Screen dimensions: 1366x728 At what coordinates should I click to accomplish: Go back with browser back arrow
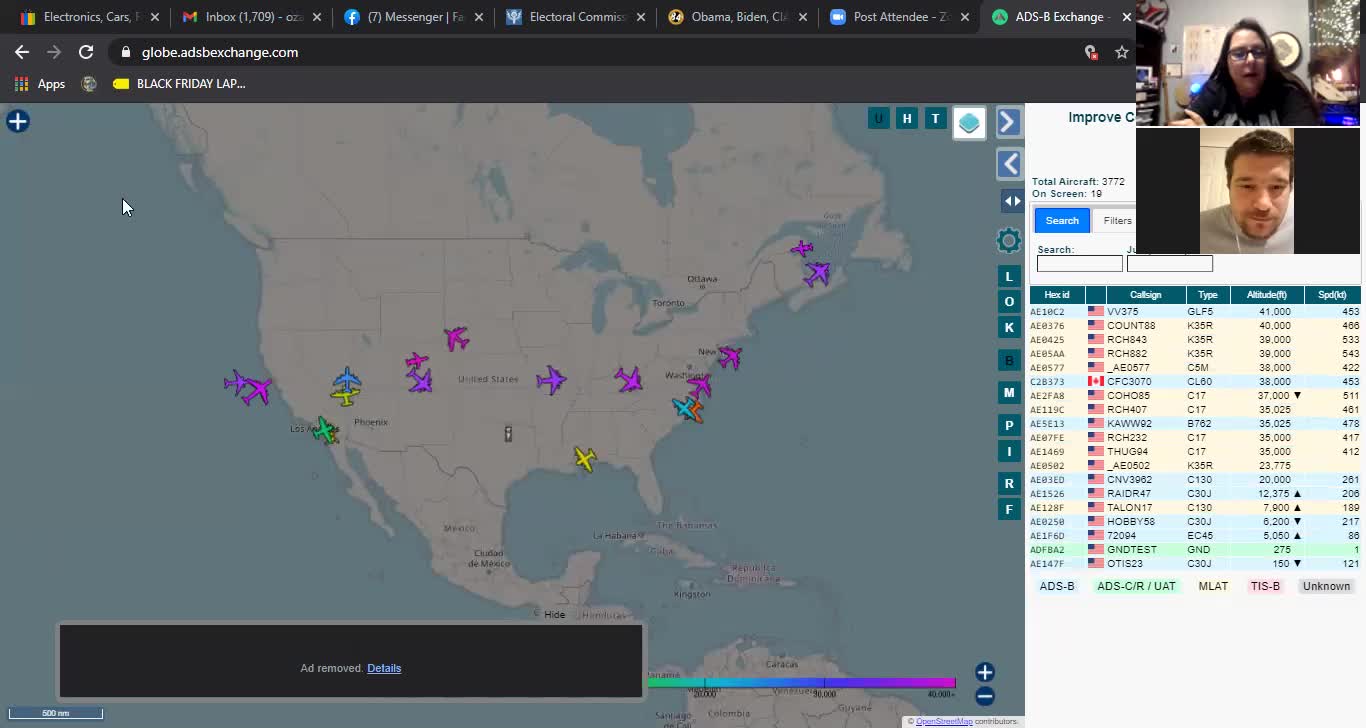tap(22, 52)
